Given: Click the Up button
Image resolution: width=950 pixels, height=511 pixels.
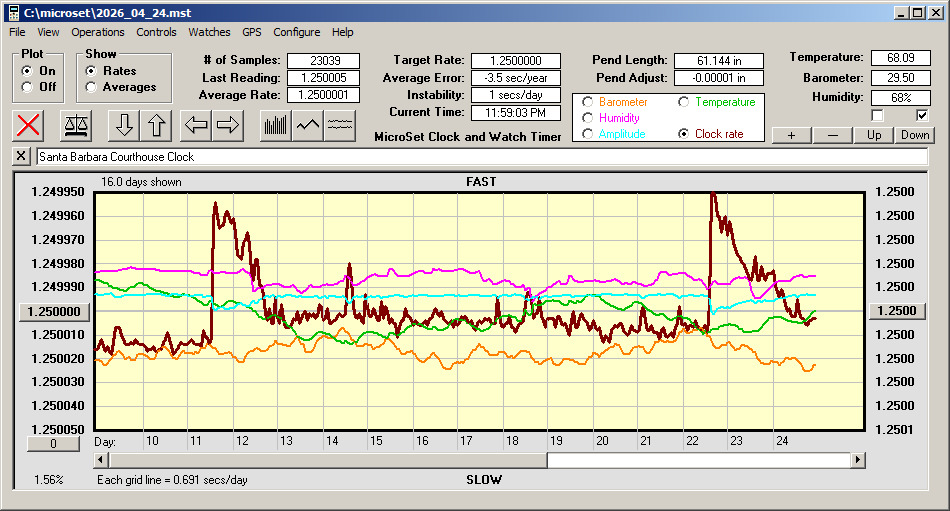Looking at the screenshot, I should coord(874,135).
